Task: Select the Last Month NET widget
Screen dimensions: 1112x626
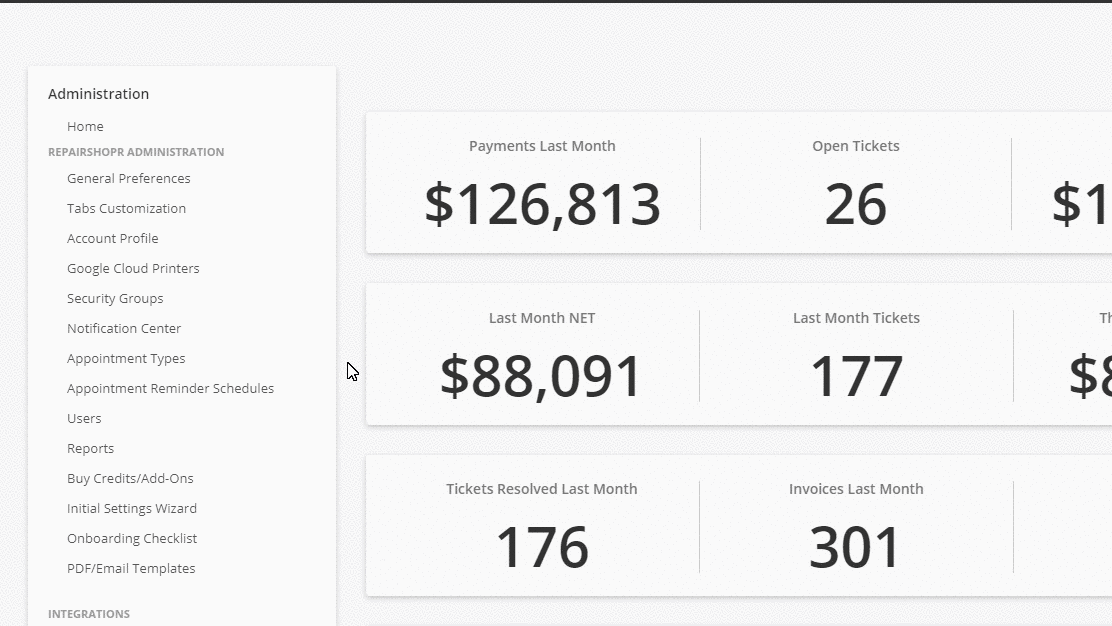Action: point(541,358)
